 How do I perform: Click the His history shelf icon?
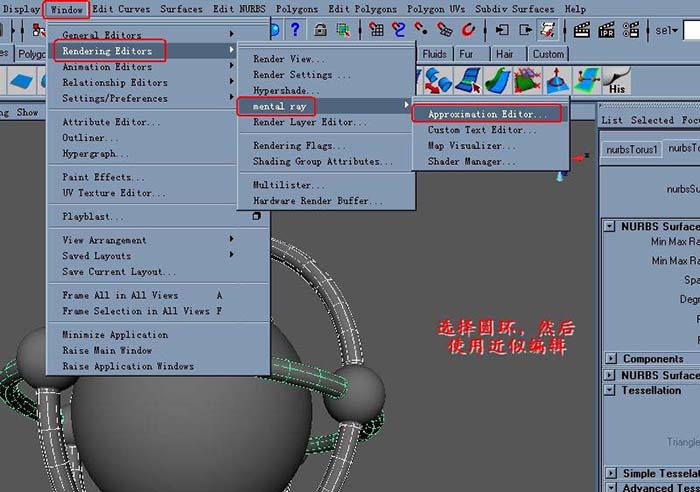tap(617, 81)
